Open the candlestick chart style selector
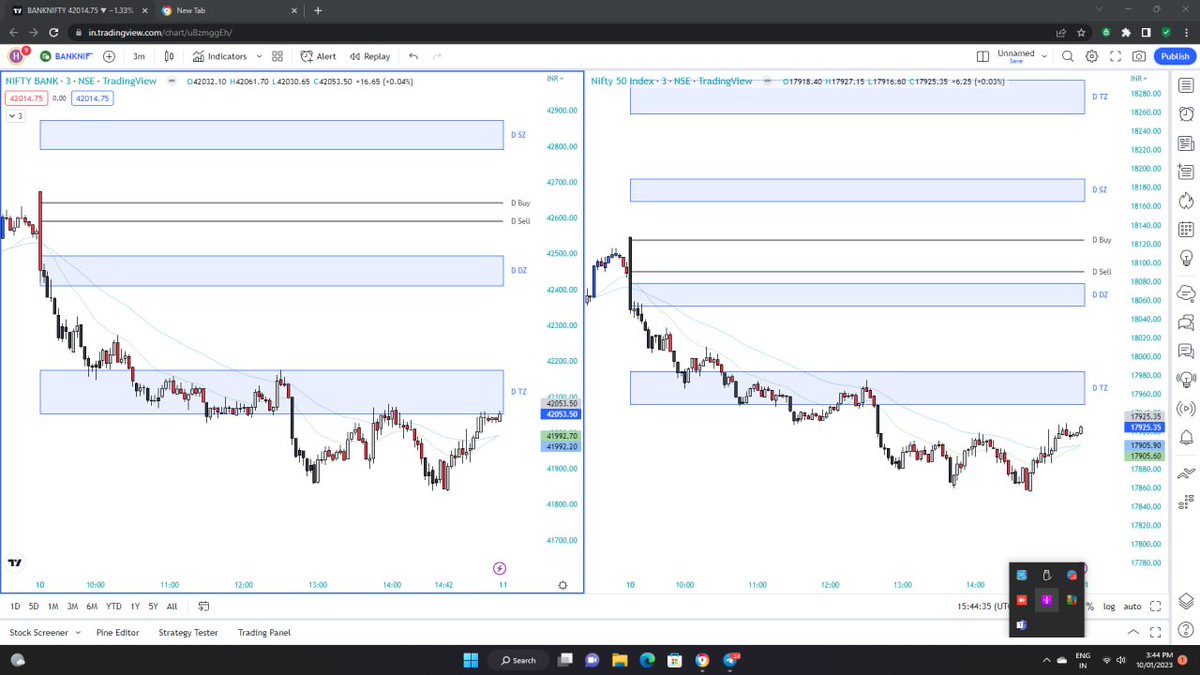Image resolution: width=1200 pixels, height=675 pixels. point(170,57)
